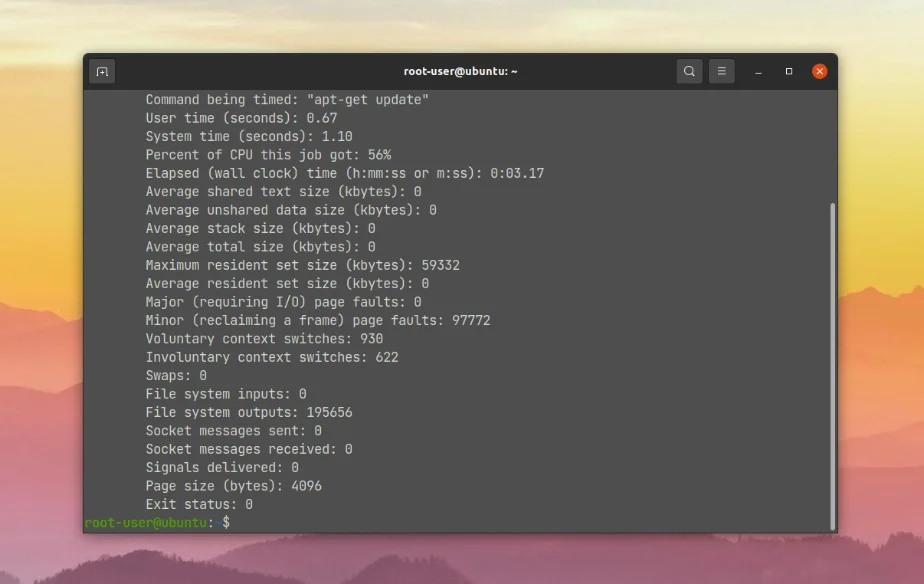
Task: Click the value 59332 for resident set size
Action: pos(442,265)
